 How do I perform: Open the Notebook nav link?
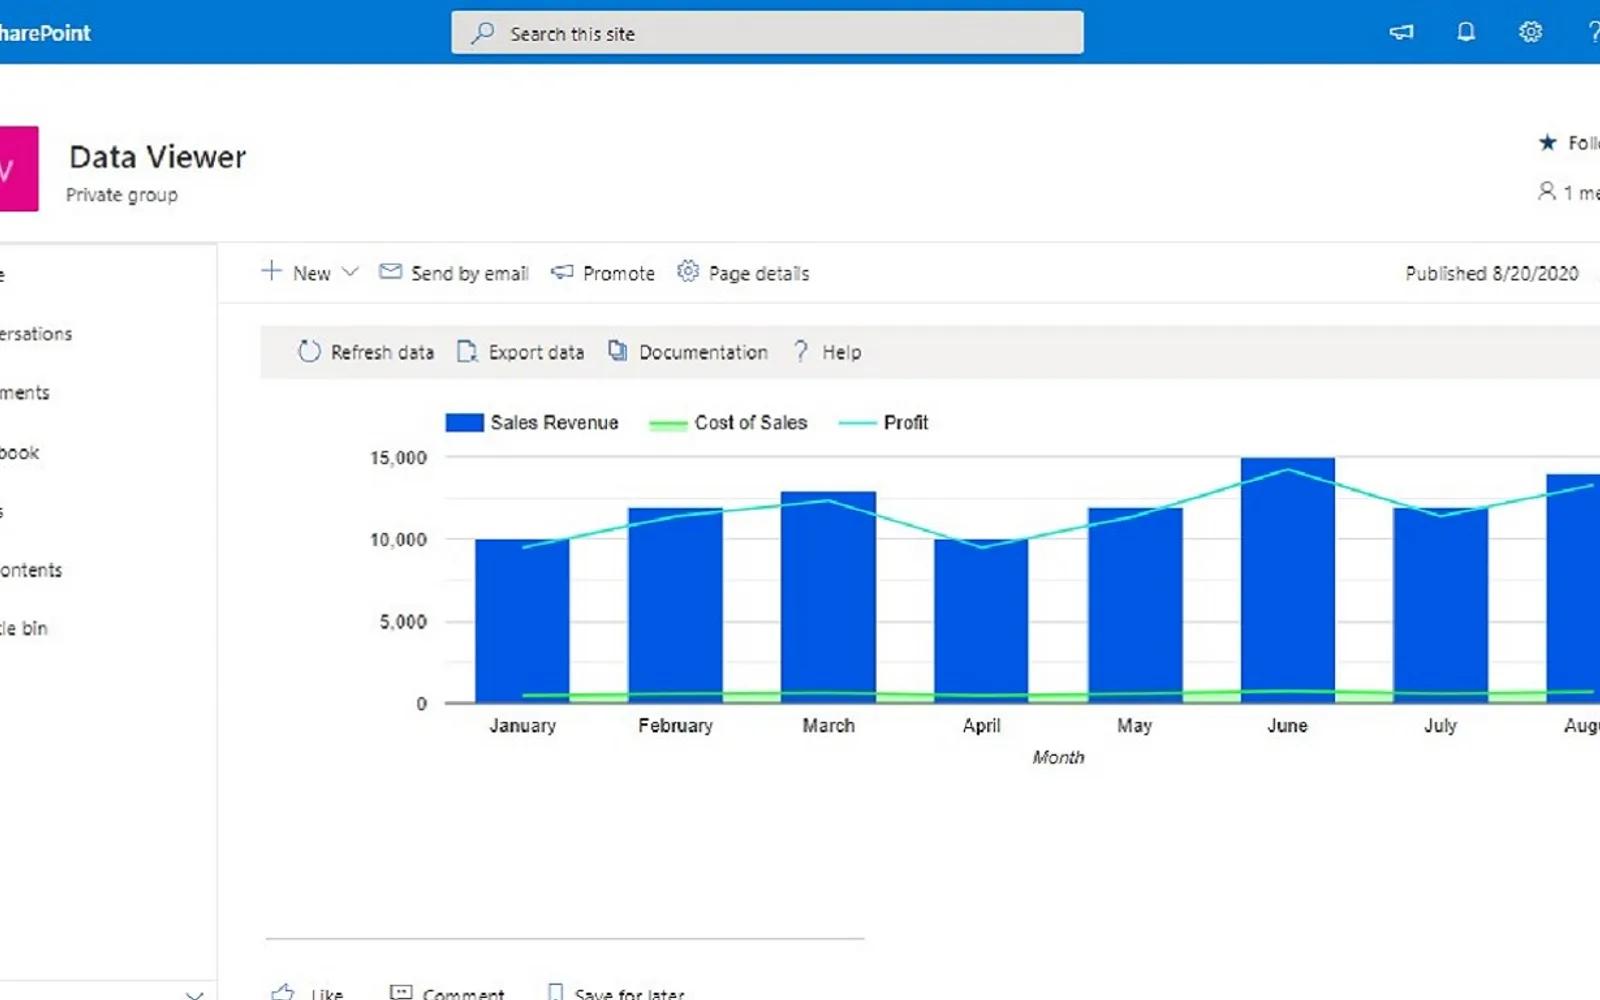click(20, 453)
